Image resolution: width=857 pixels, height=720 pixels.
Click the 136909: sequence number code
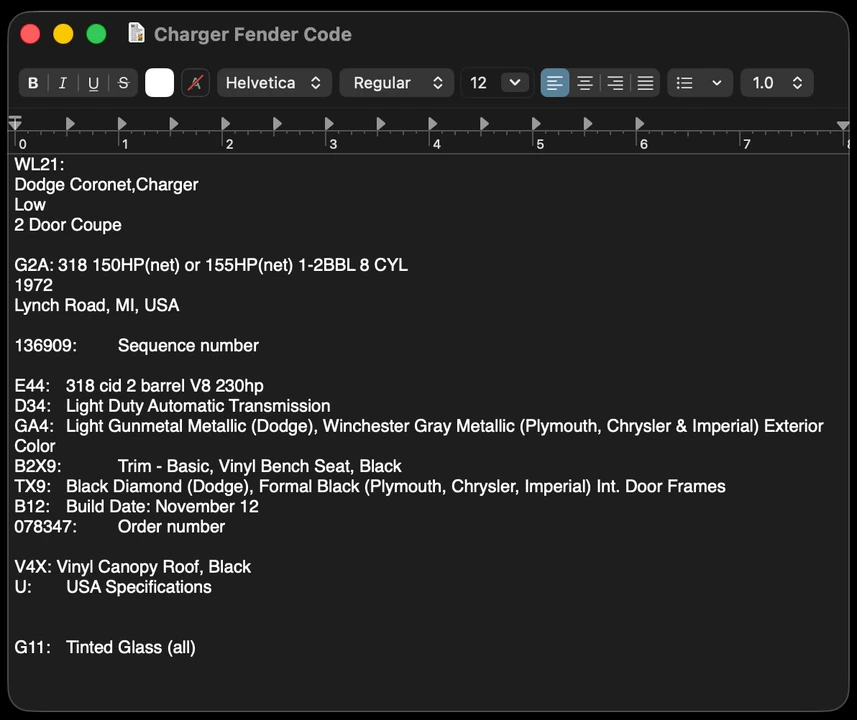pos(46,346)
